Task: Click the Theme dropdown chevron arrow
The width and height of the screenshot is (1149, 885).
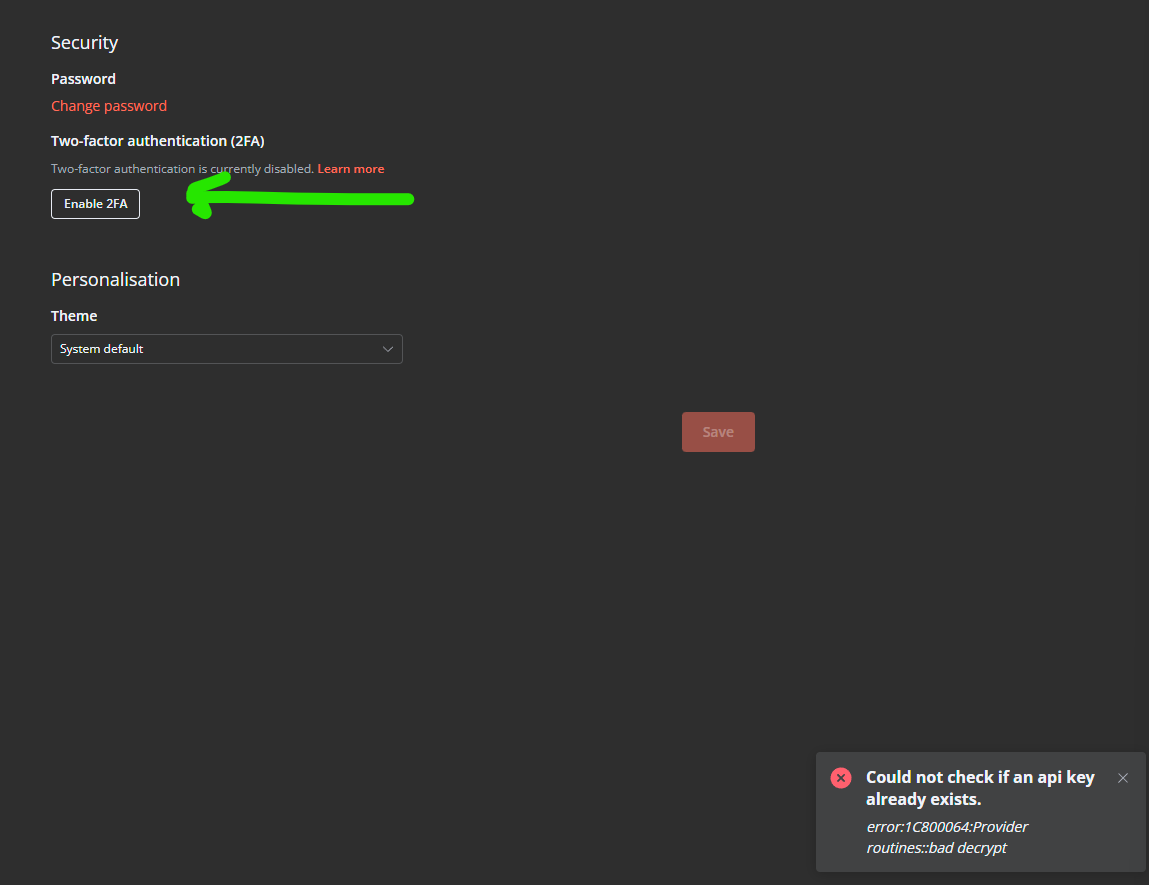Action: tap(388, 349)
